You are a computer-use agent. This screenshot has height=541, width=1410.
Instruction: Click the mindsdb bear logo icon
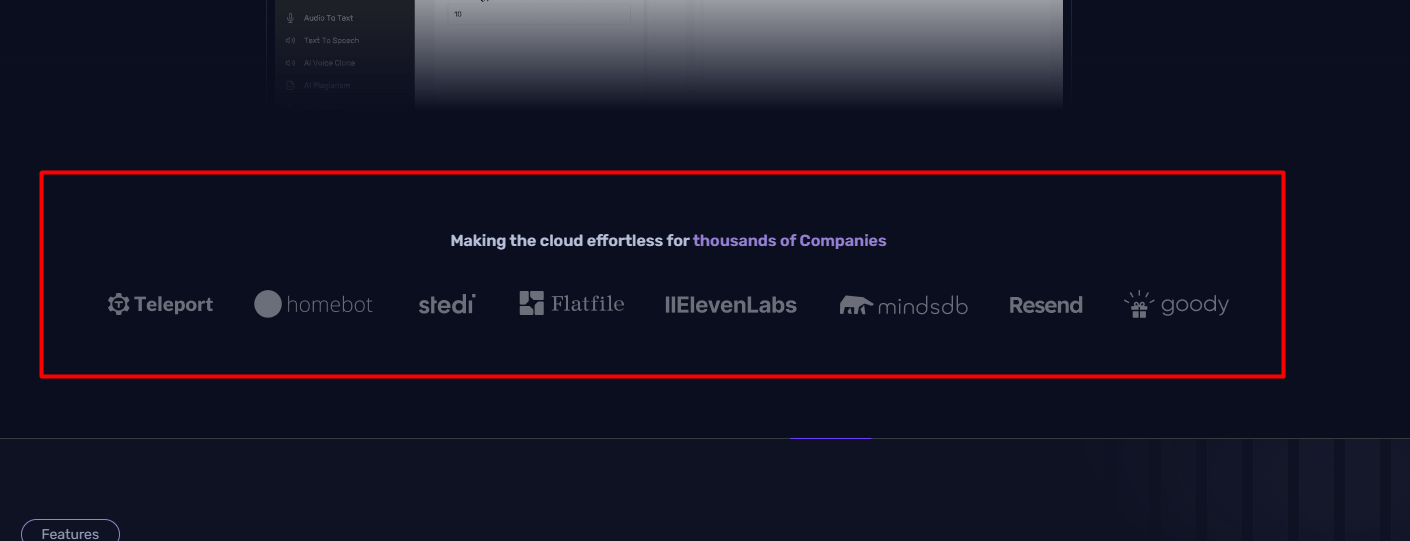point(856,305)
